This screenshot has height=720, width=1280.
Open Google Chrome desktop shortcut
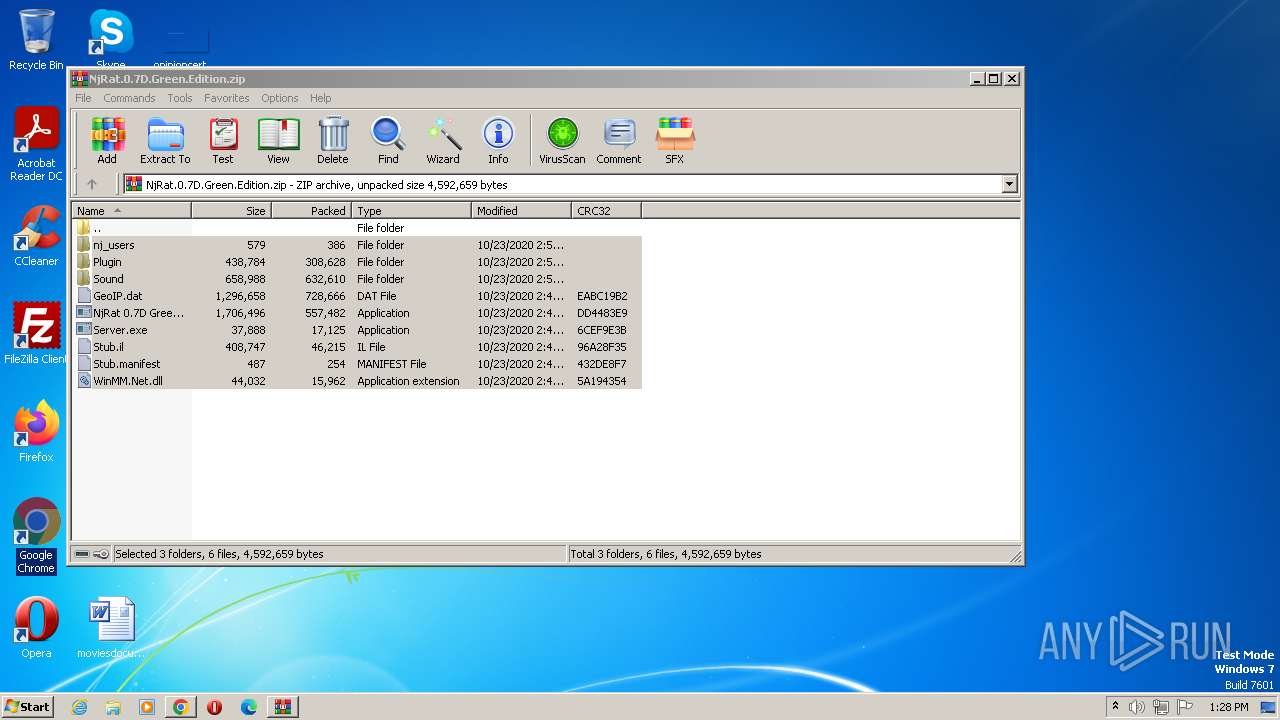(36, 536)
